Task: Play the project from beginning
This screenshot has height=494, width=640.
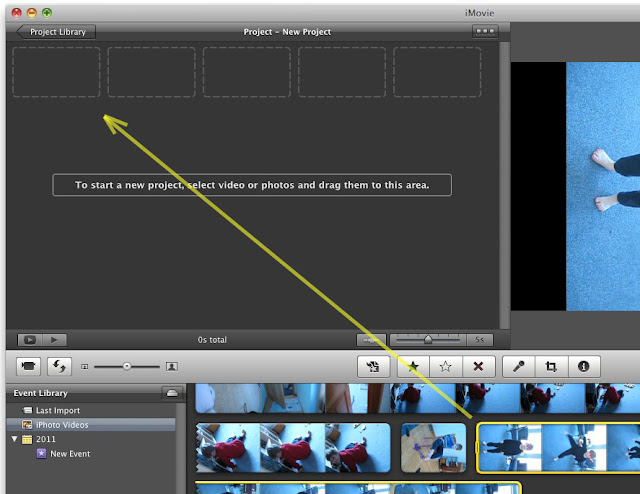Action: [x=54, y=340]
